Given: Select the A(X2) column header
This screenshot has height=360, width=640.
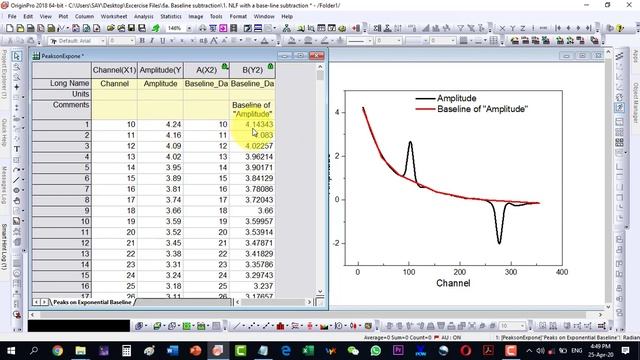Looking at the screenshot, I should (207, 70).
